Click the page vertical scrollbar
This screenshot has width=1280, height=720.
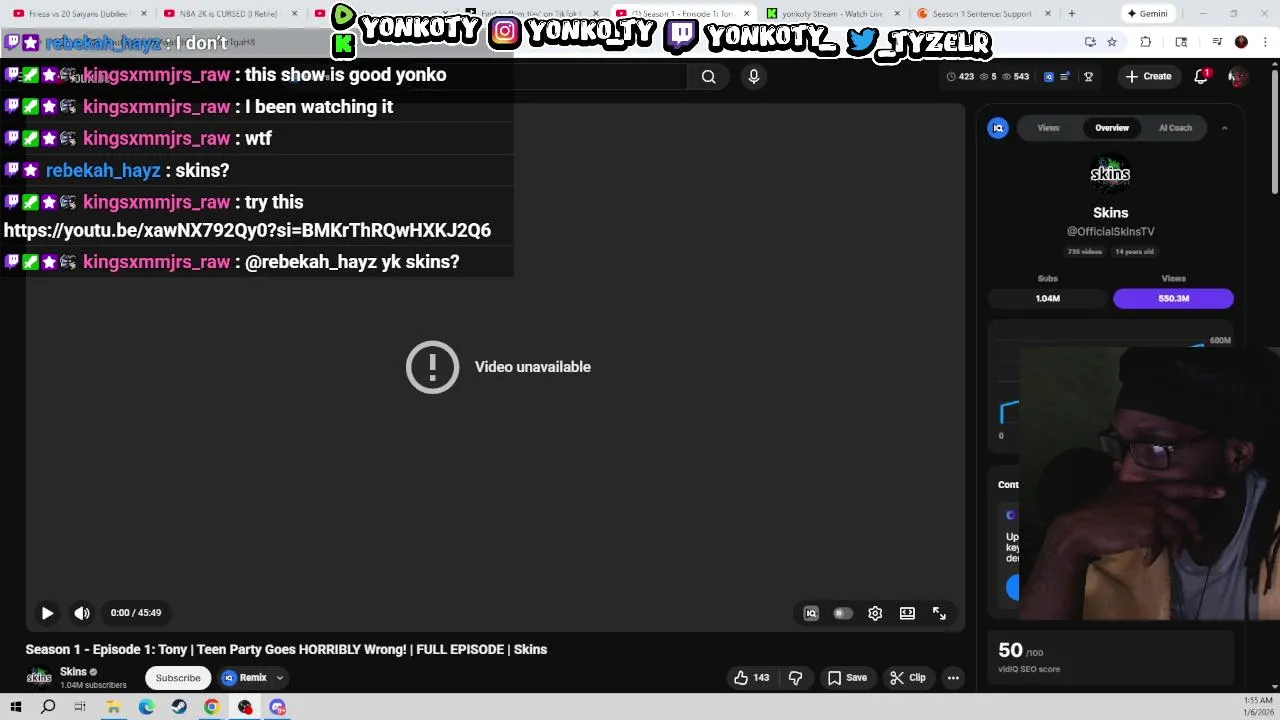[x=1274, y=130]
